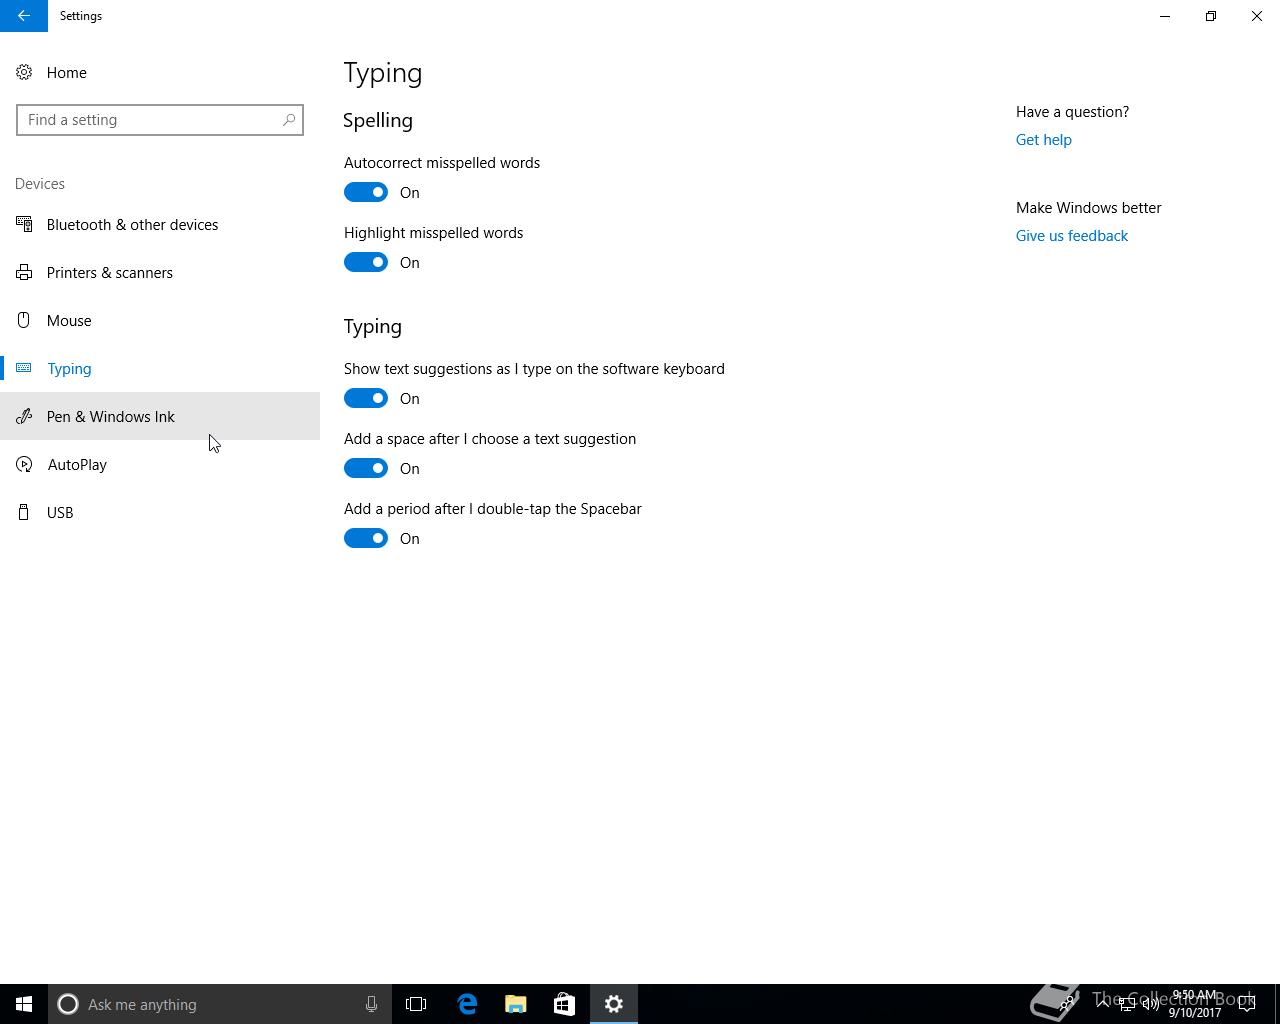The width and height of the screenshot is (1280, 1024).
Task: Focus the Find a setting search box
Action: click(x=150, y=120)
